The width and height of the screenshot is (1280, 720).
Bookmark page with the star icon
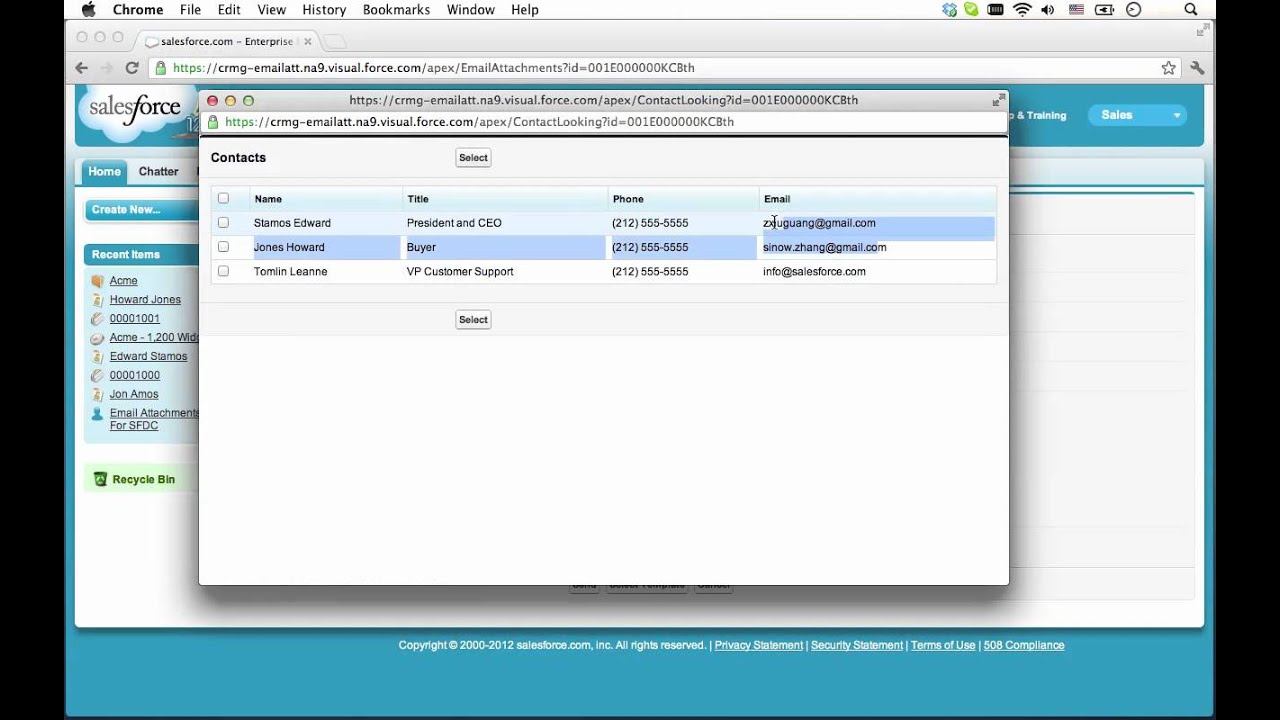(1168, 68)
